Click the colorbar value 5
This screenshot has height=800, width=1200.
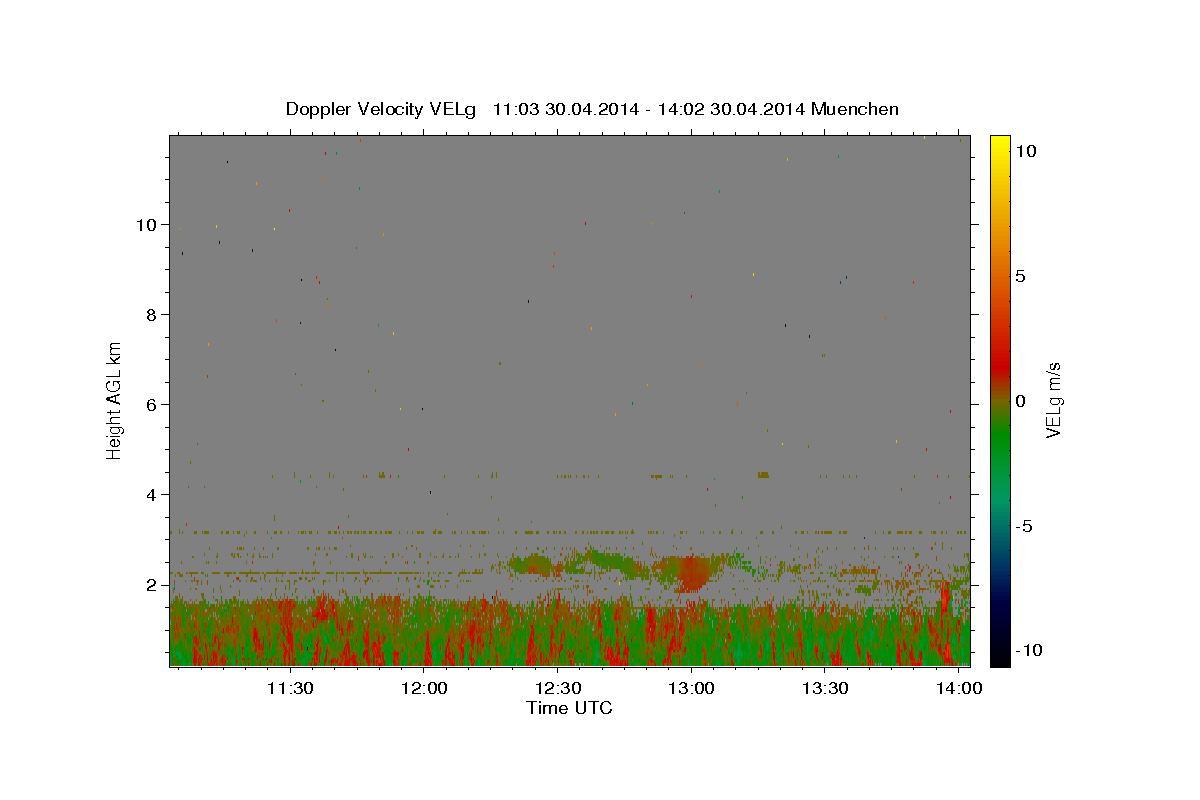[x=1020, y=276]
